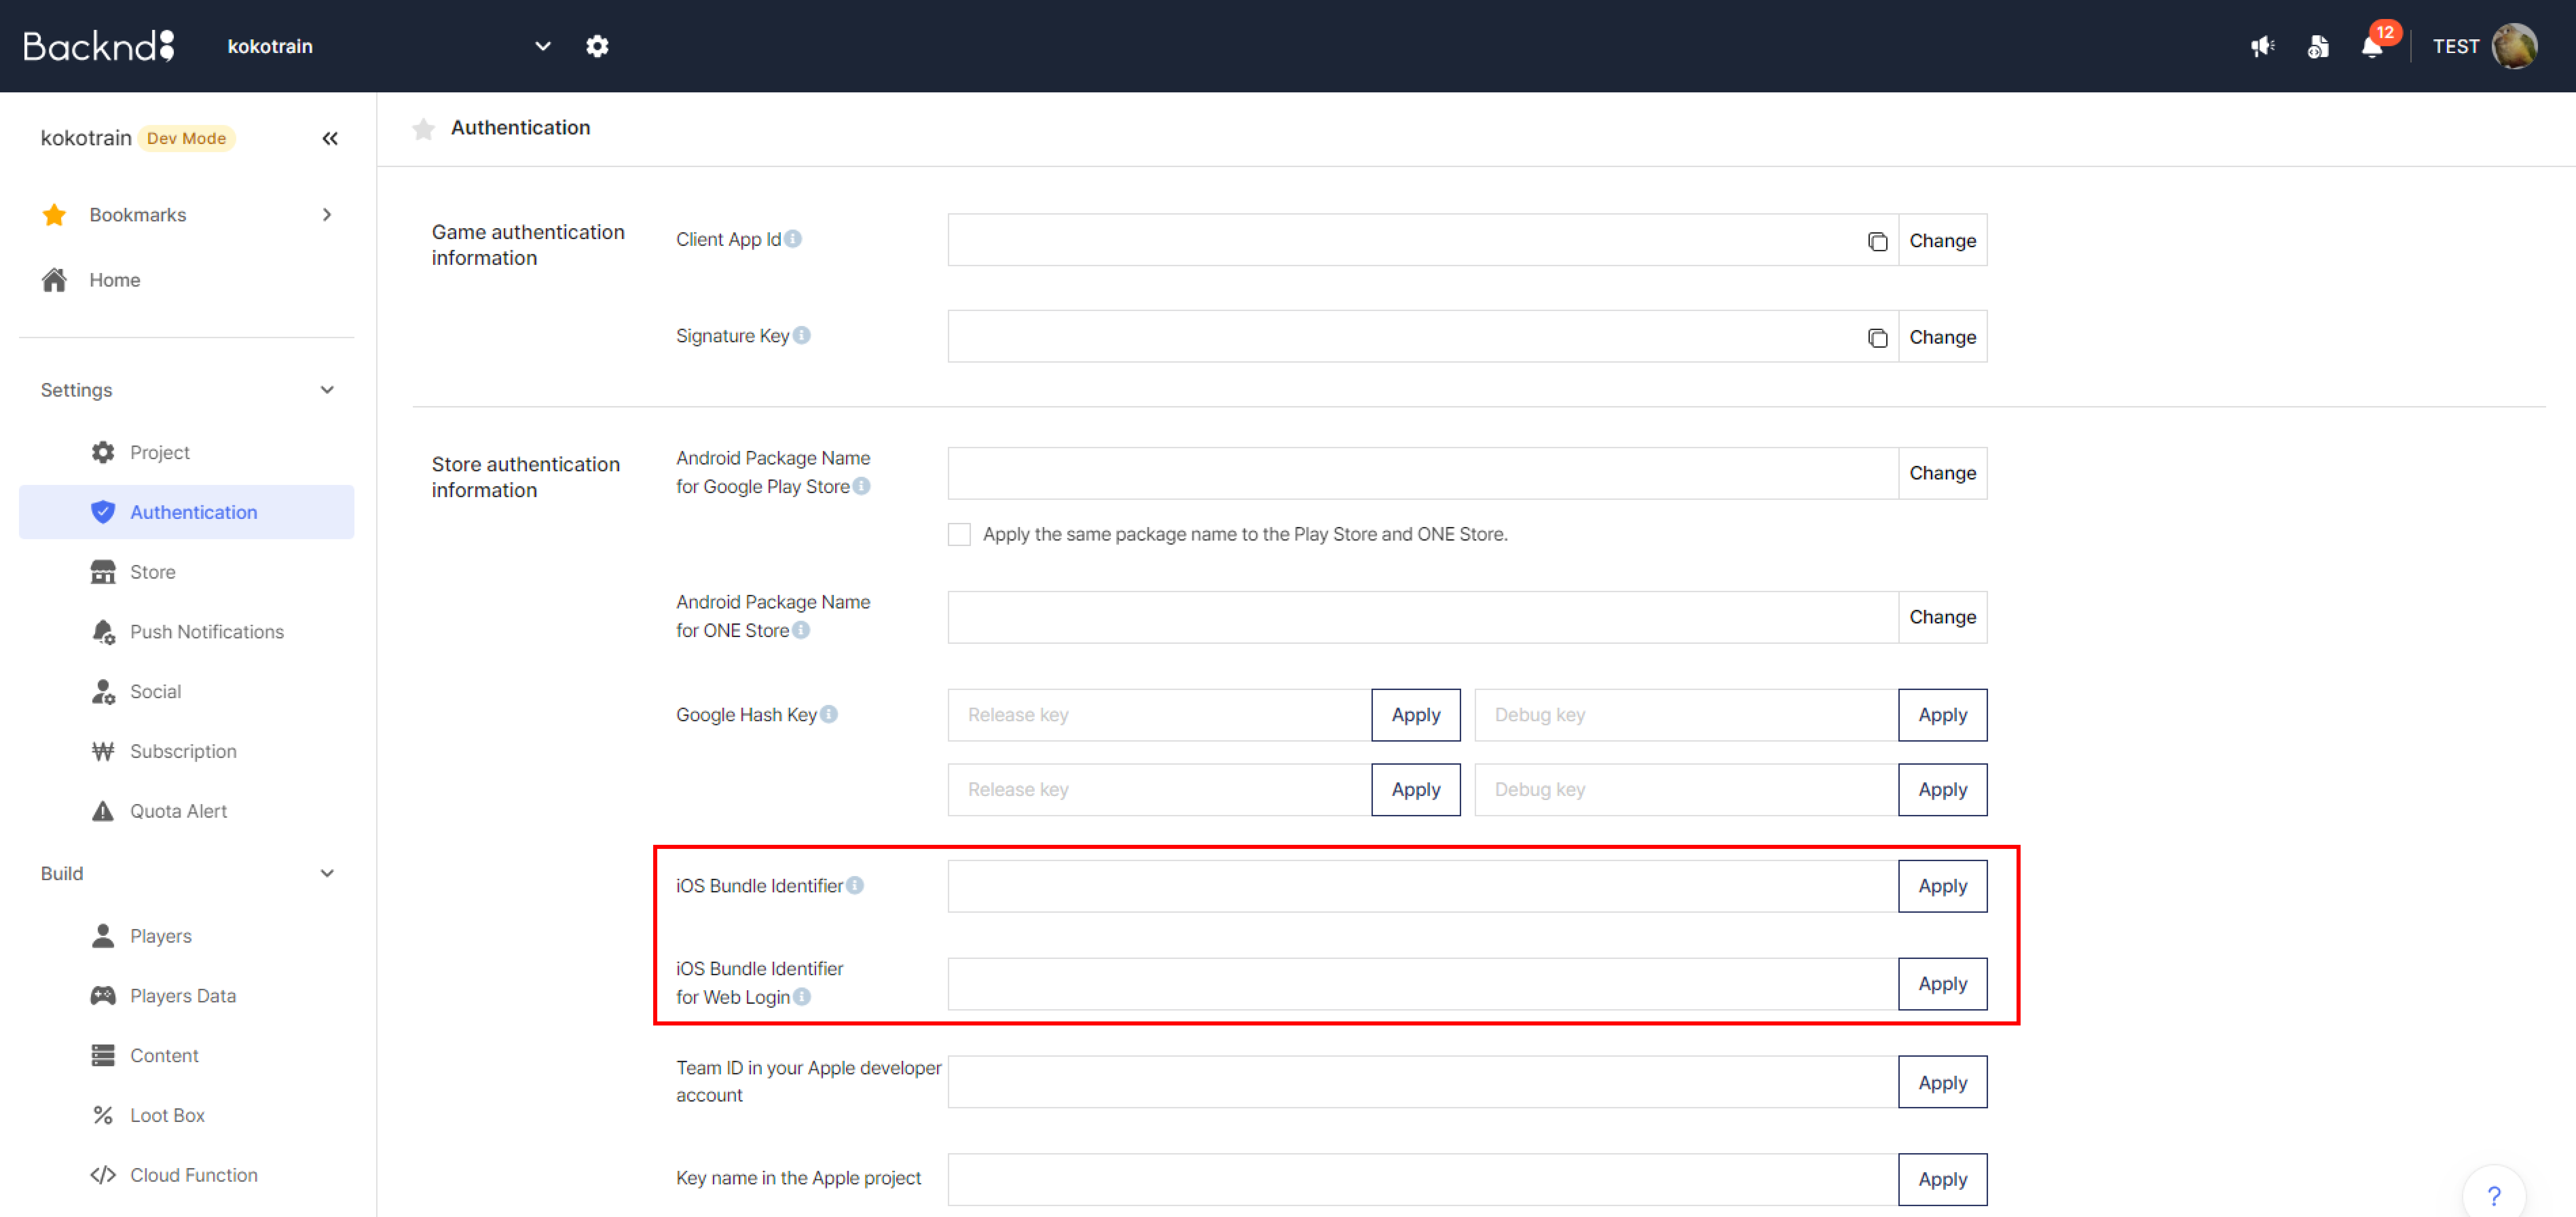The width and height of the screenshot is (2576, 1217).
Task: Open the project settings gear icon
Action: pos(597,46)
